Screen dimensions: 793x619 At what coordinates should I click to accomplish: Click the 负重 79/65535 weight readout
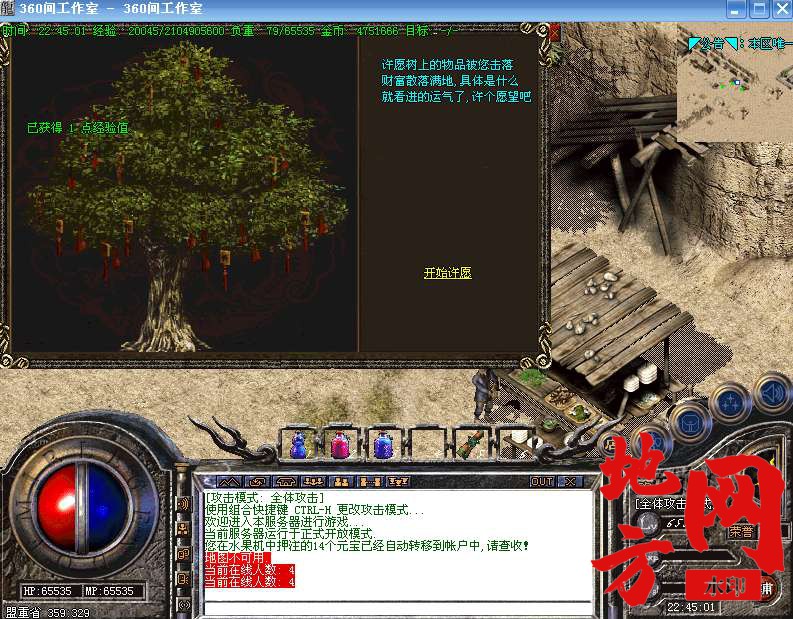(x=273, y=31)
